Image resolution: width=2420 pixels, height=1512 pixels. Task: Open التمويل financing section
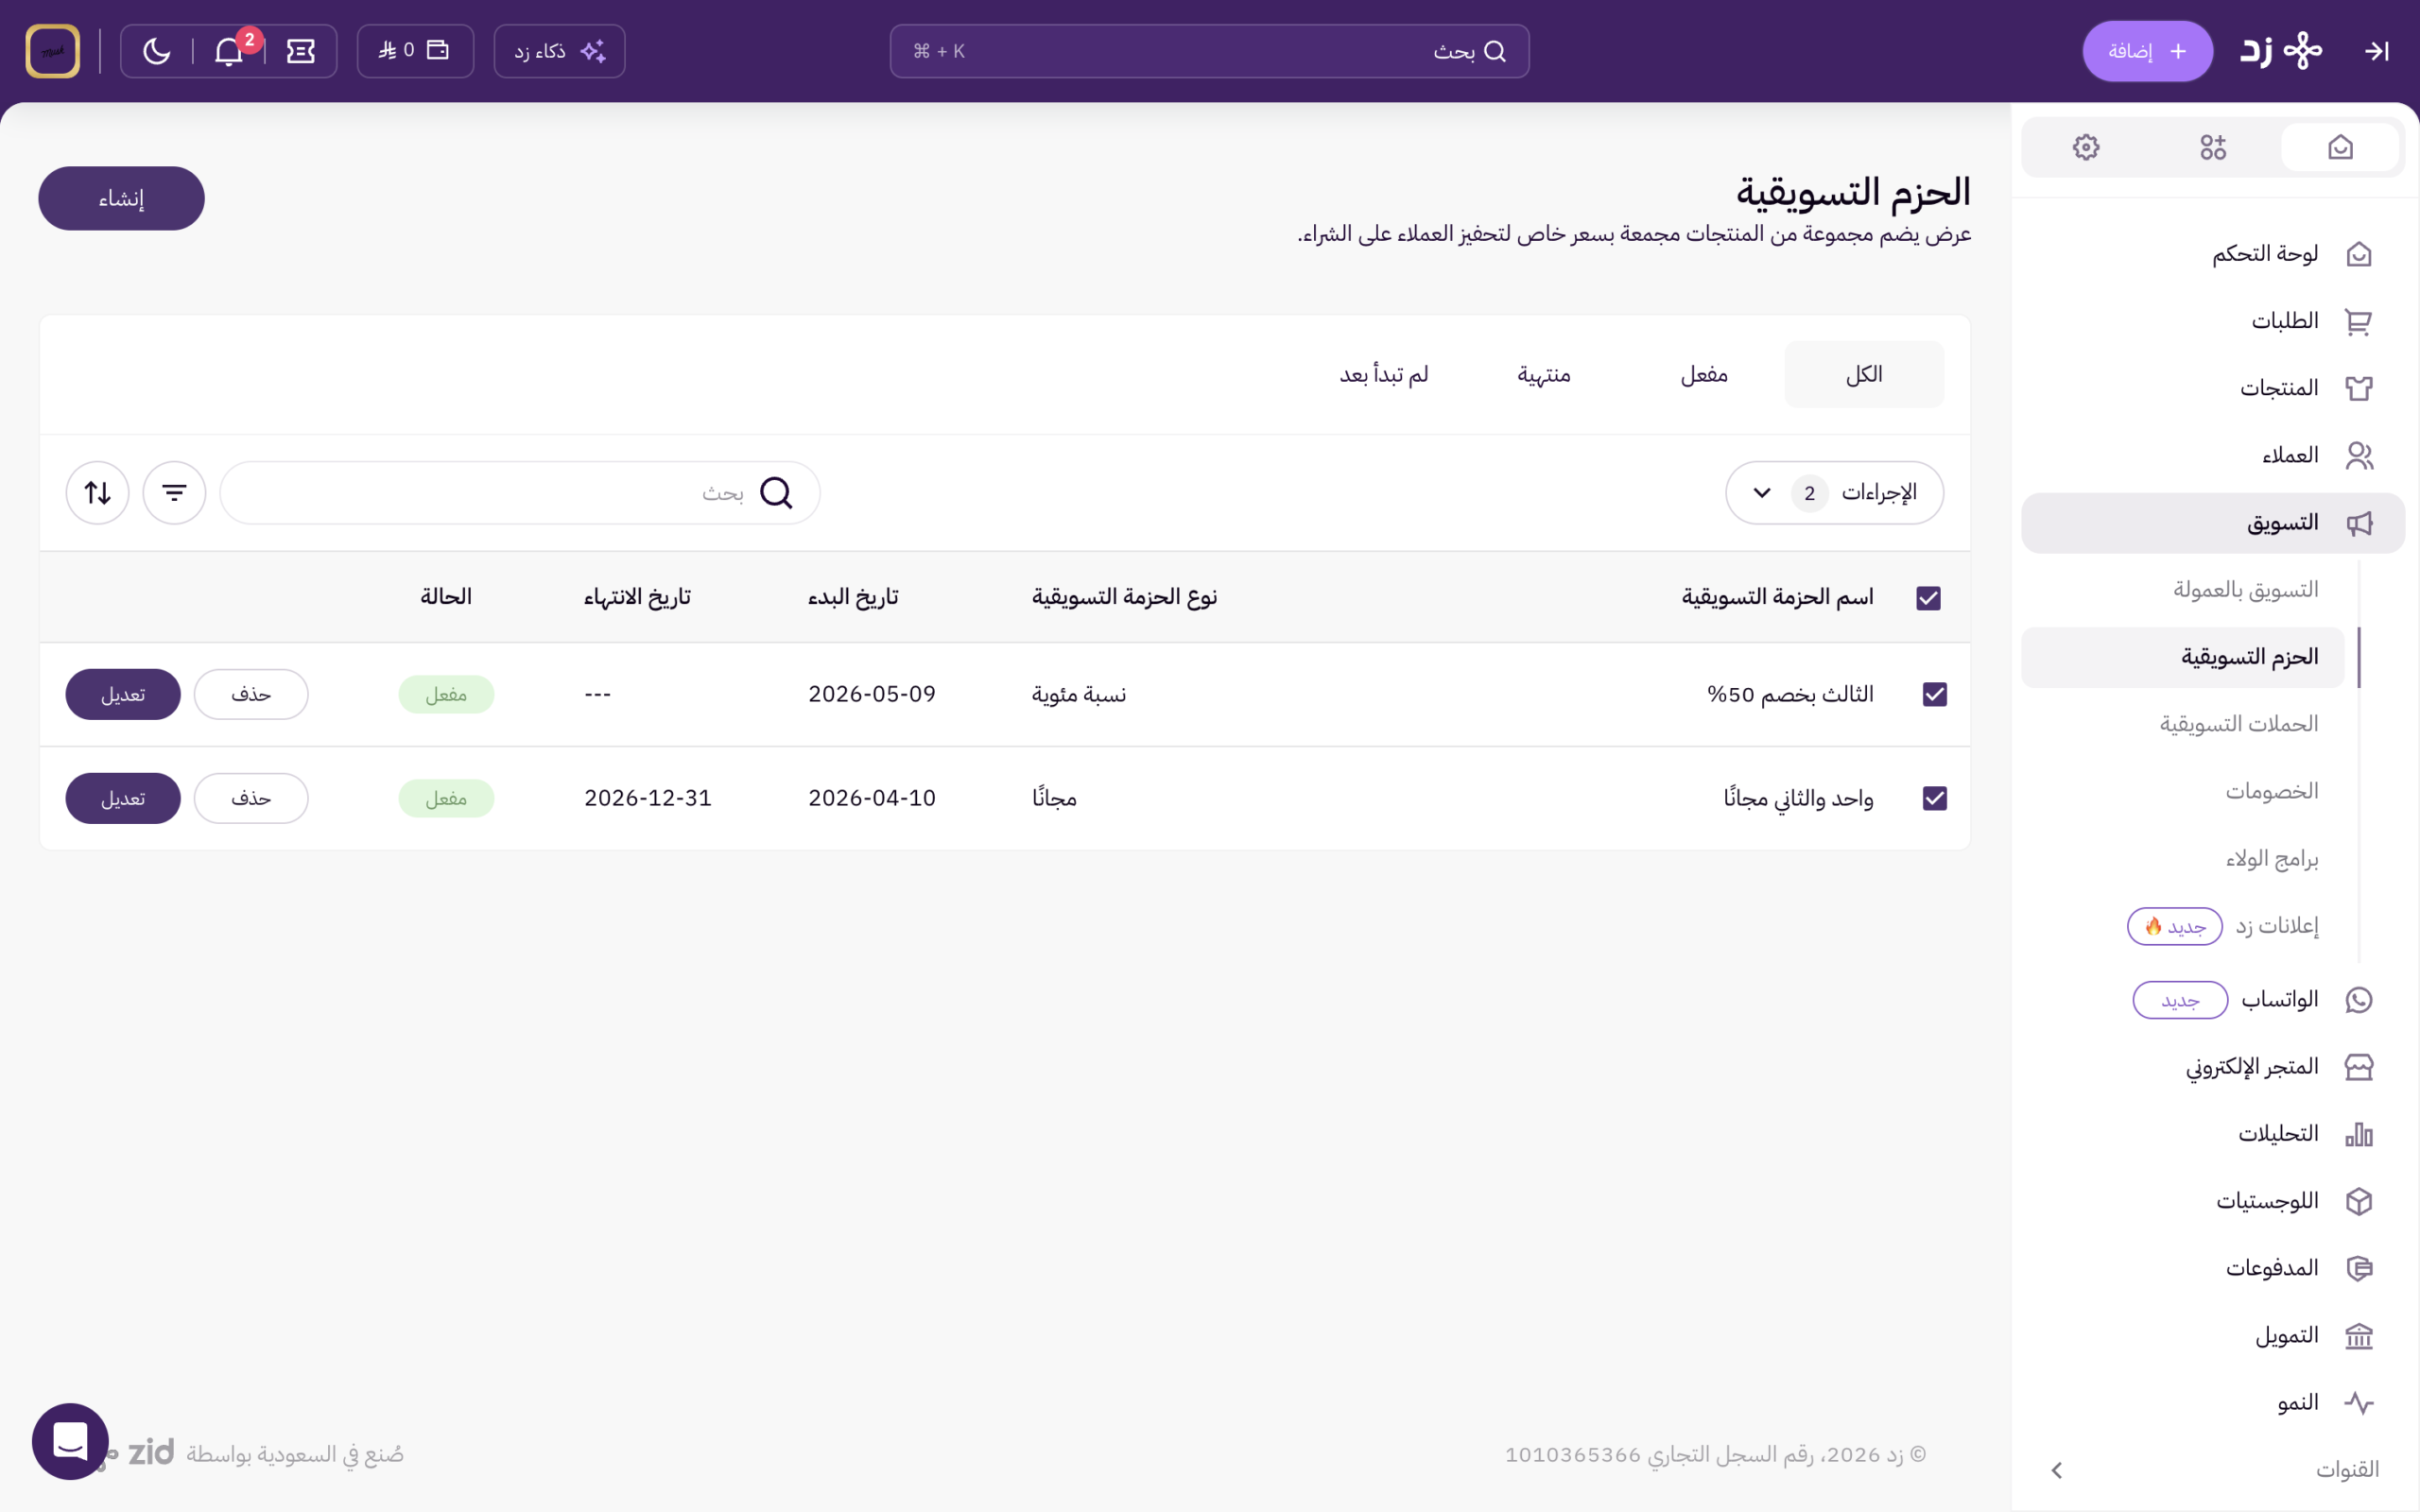pyautogui.click(x=2213, y=1336)
